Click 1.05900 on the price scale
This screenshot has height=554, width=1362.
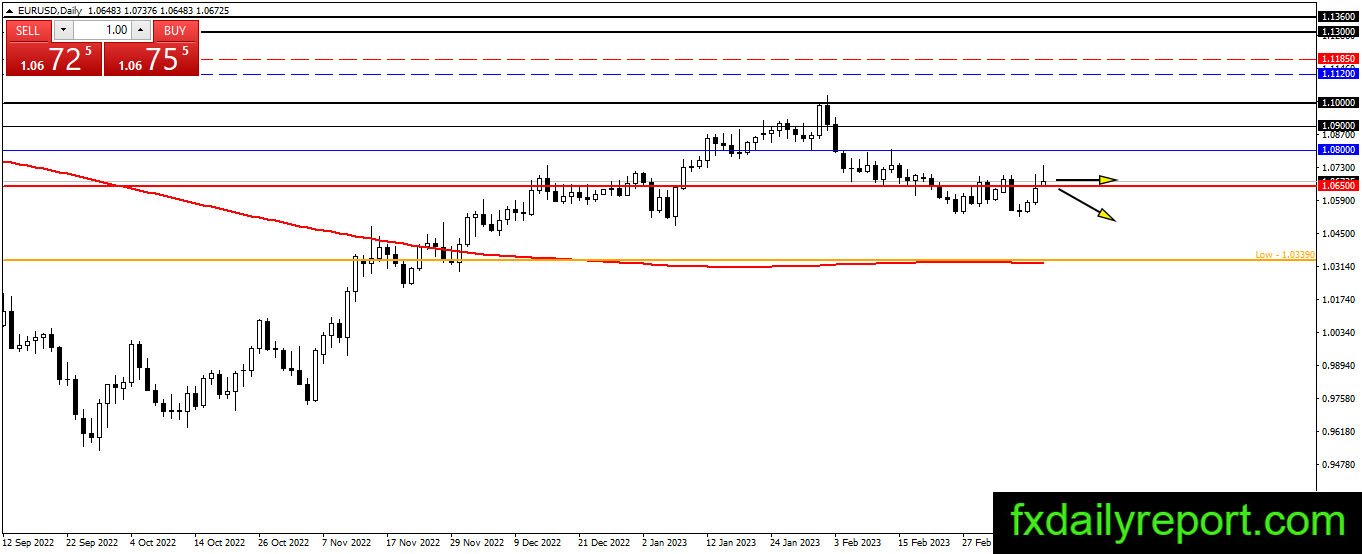coord(1338,200)
